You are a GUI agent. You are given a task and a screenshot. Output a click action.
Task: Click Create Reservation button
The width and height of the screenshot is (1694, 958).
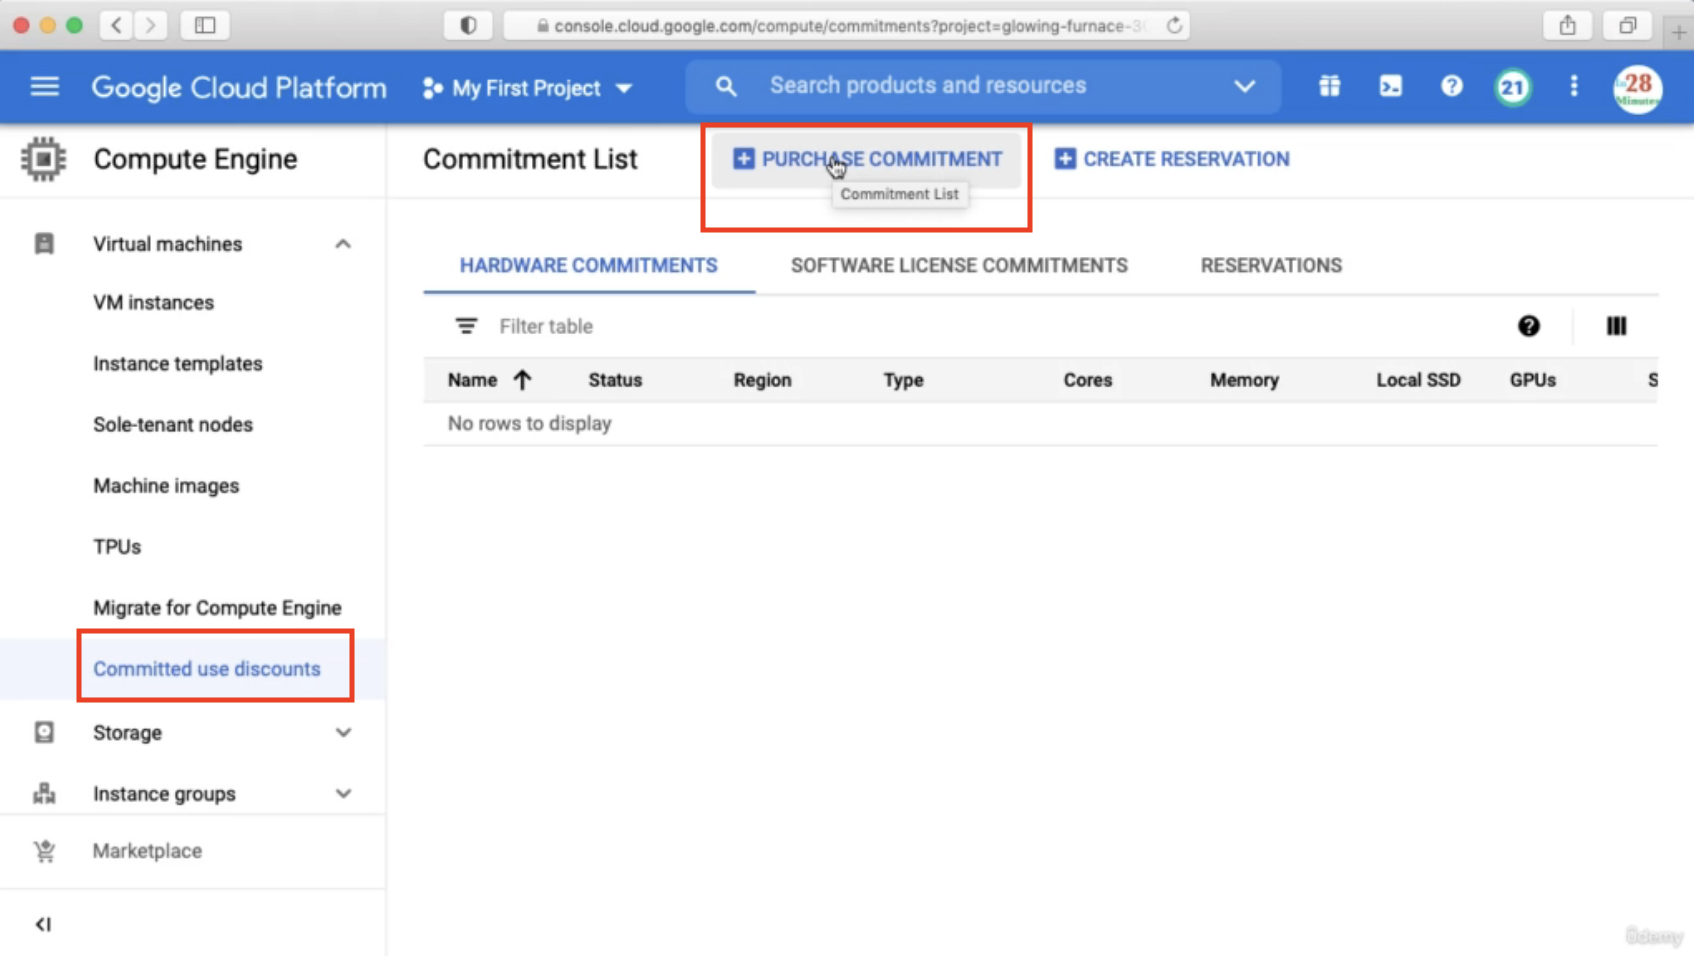pyautogui.click(x=1172, y=159)
